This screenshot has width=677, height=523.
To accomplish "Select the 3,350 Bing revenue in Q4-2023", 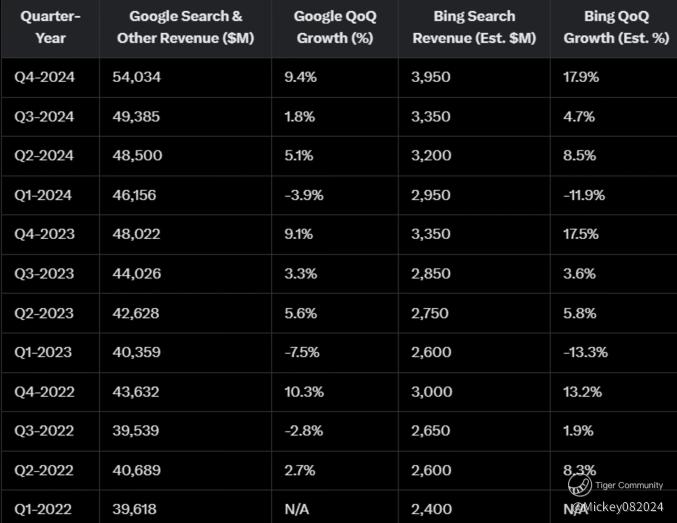I will [x=431, y=234].
